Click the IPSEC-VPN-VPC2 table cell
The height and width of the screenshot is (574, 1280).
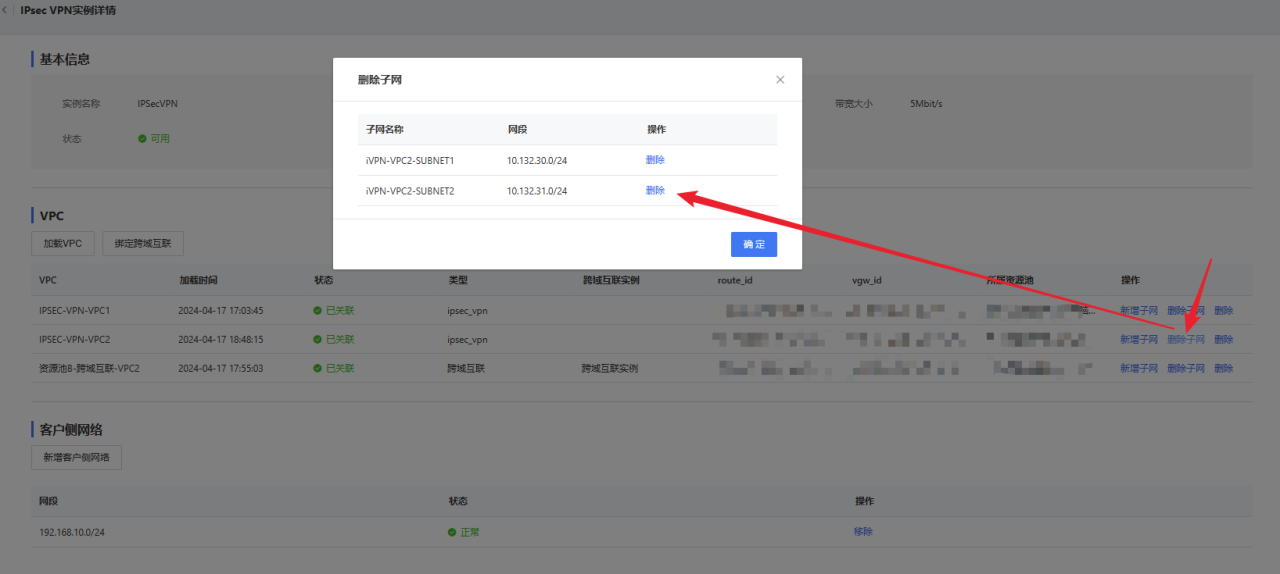(75, 340)
